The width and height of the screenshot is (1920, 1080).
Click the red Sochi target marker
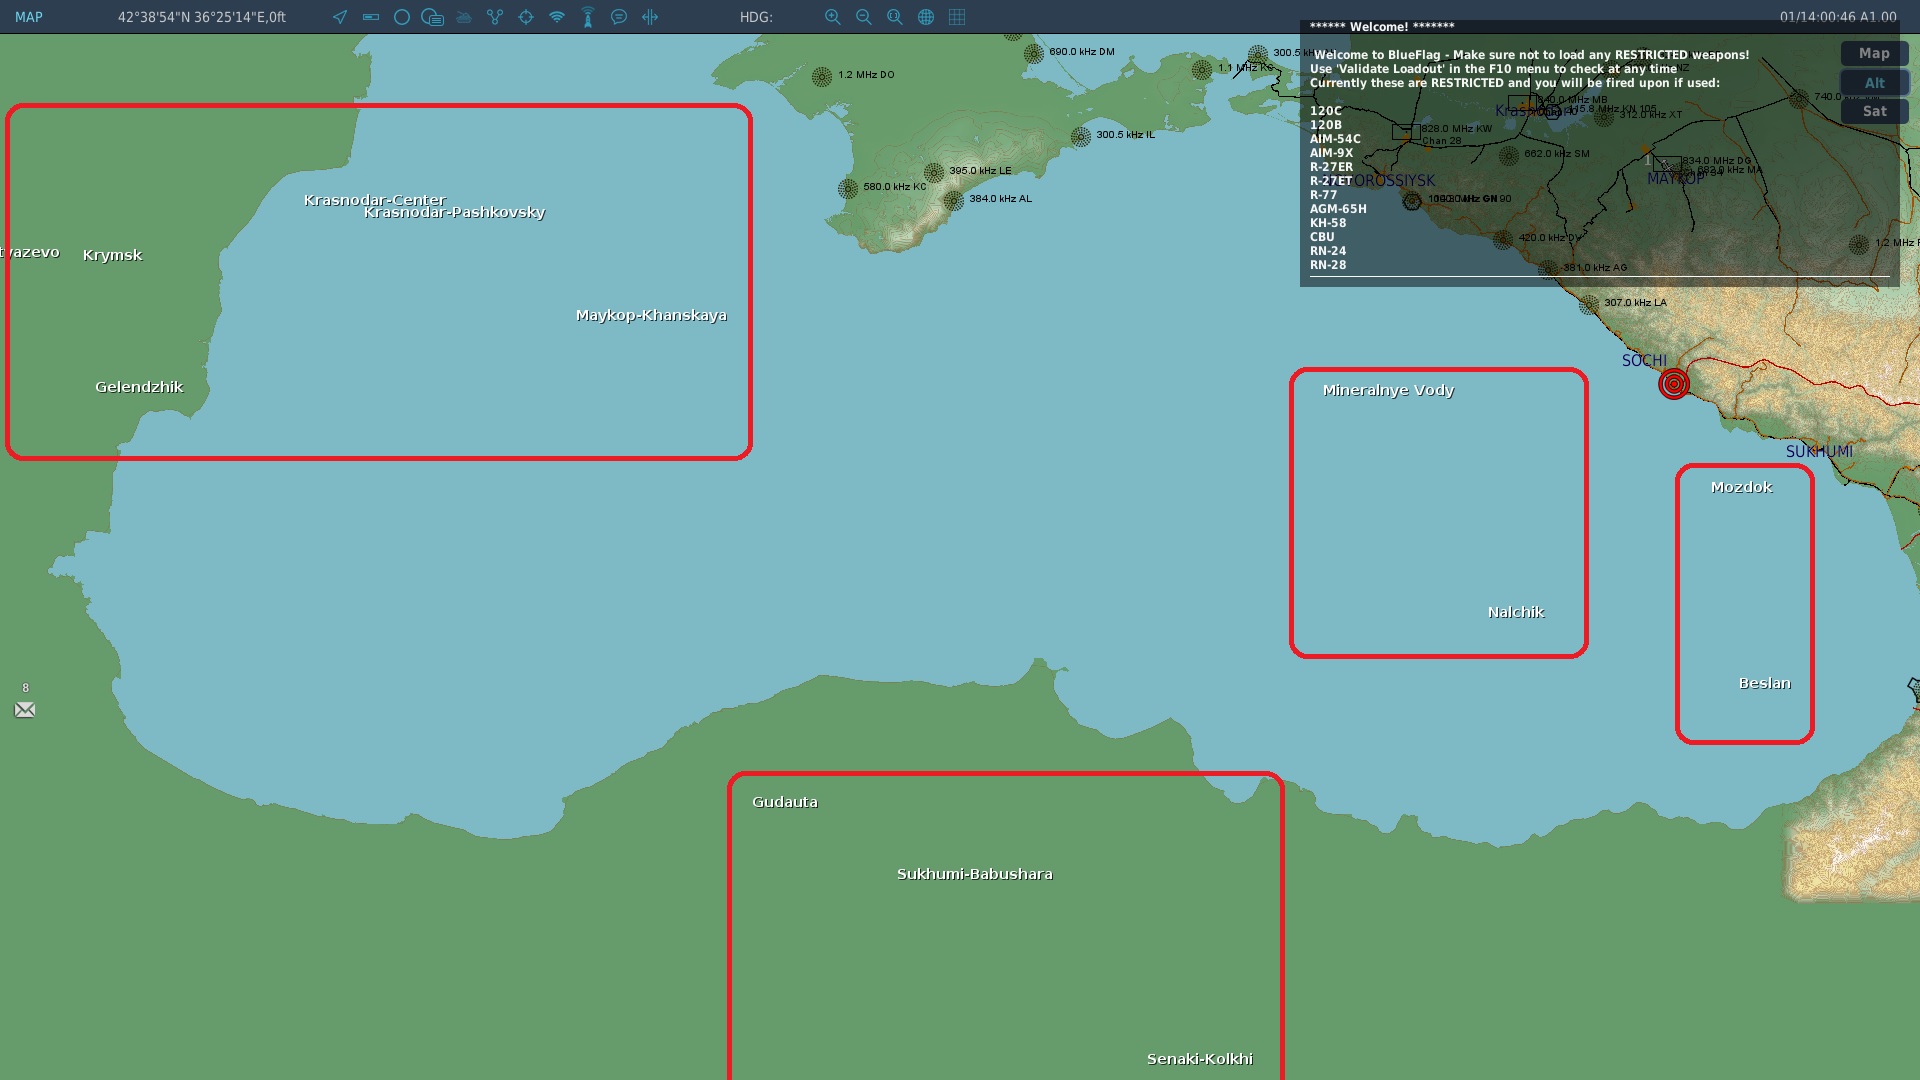pos(1674,384)
